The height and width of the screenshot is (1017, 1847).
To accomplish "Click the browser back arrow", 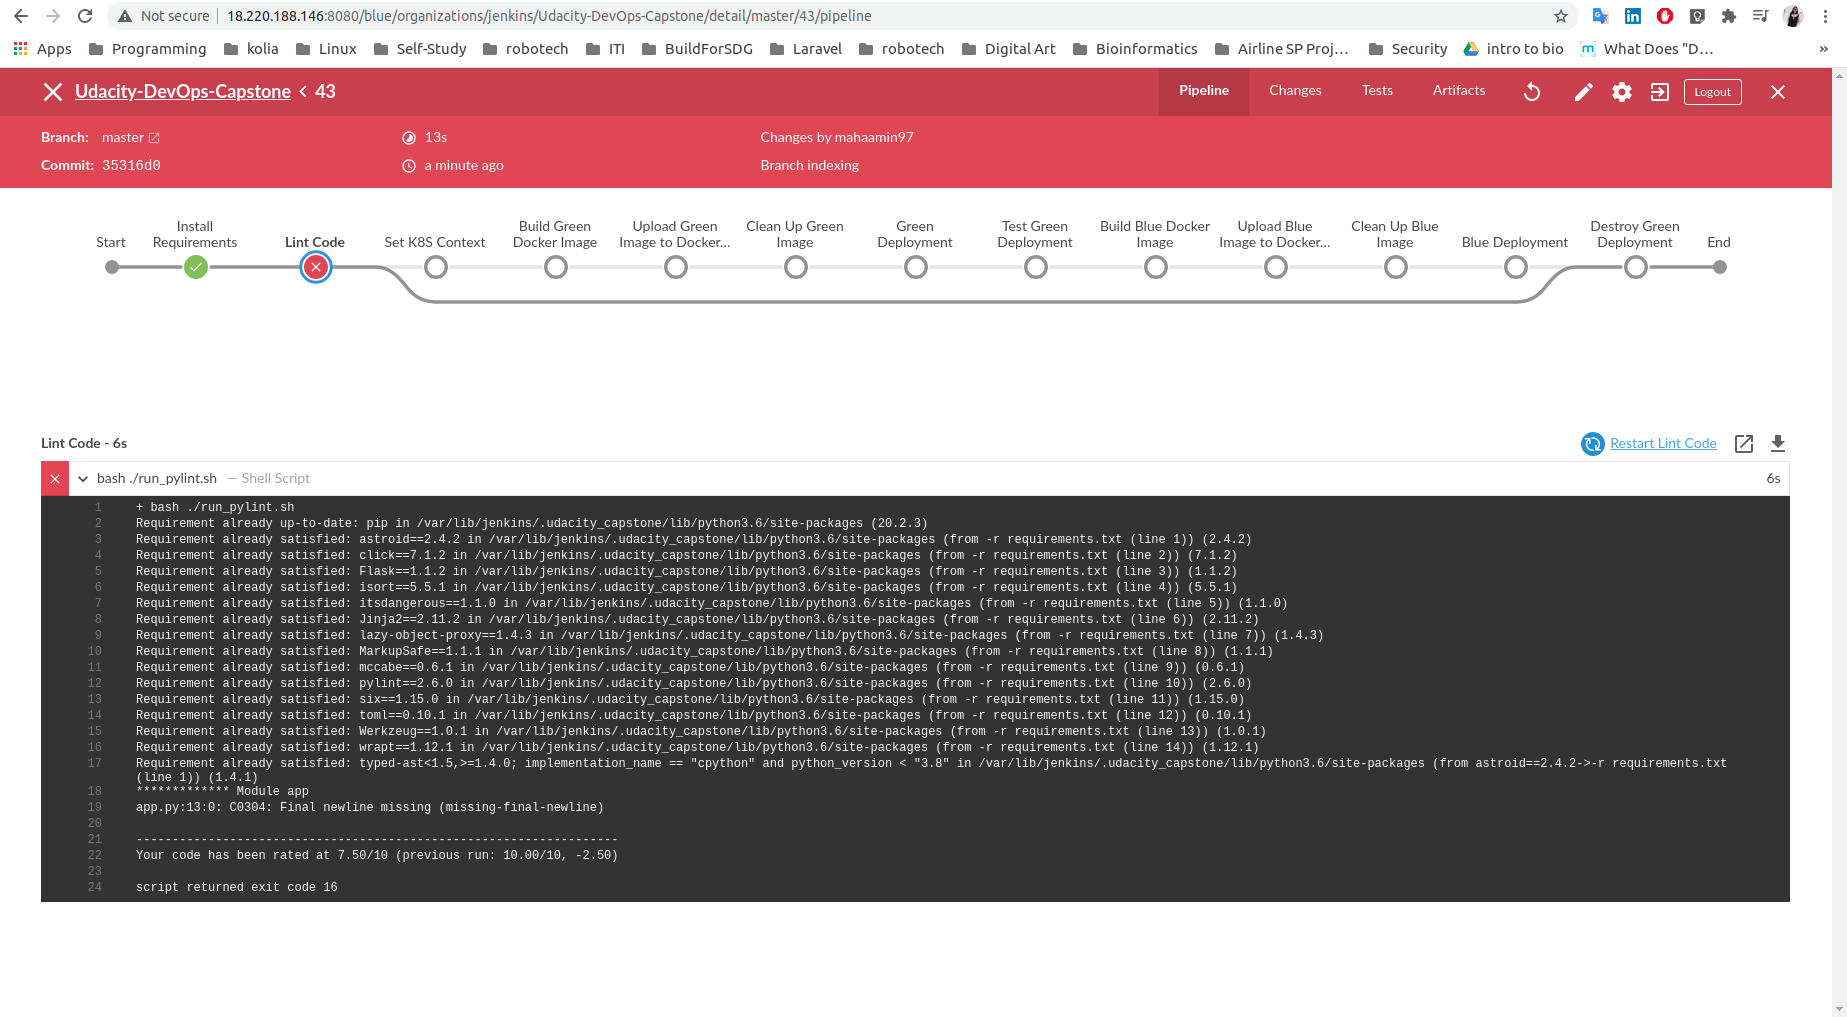I will 21,16.
